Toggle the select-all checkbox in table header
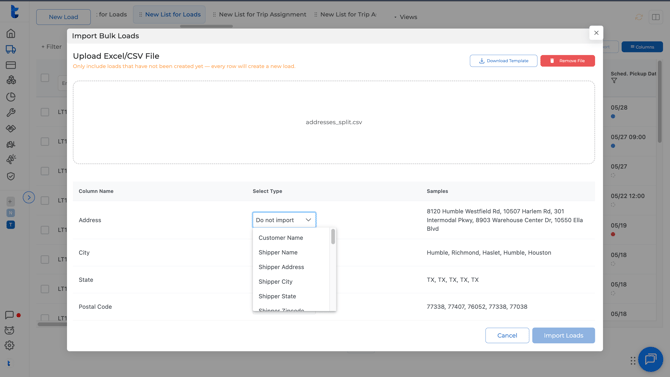This screenshot has width=670, height=377. point(45,78)
